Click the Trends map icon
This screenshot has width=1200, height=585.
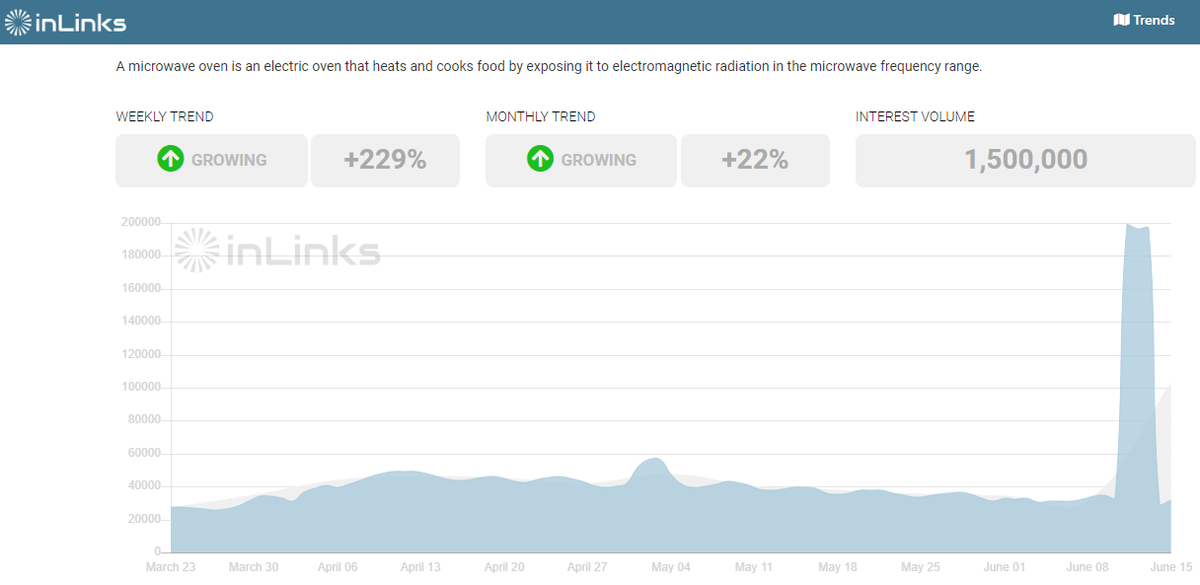(1121, 20)
